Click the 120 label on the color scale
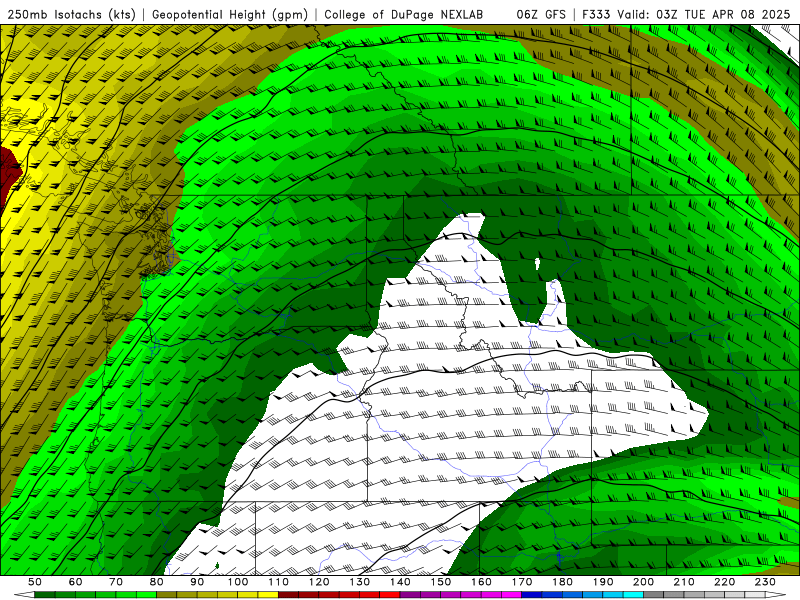The image size is (800, 600). tap(319, 582)
